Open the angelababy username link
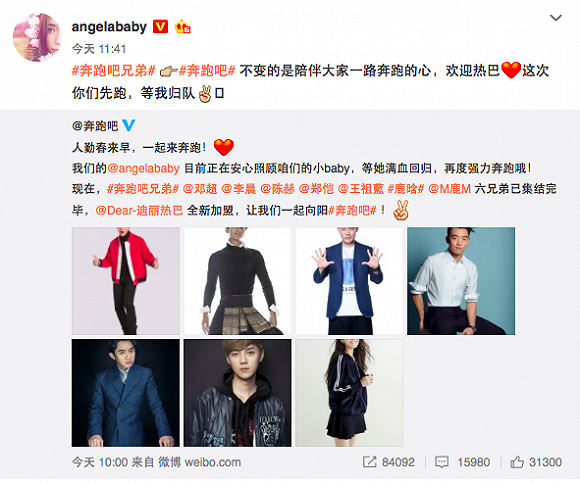Screen dimensions: 580x483 [x=109, y=27]
